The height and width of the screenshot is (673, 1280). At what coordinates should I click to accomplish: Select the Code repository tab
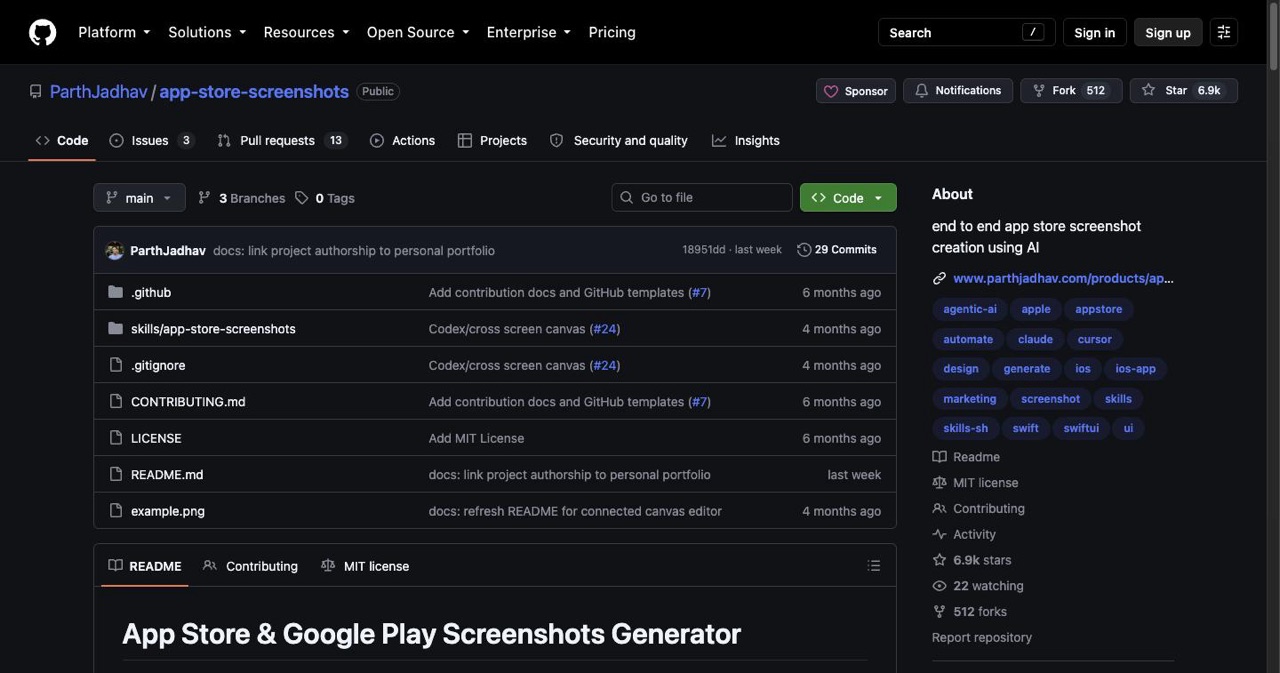[x=62, y=141]
